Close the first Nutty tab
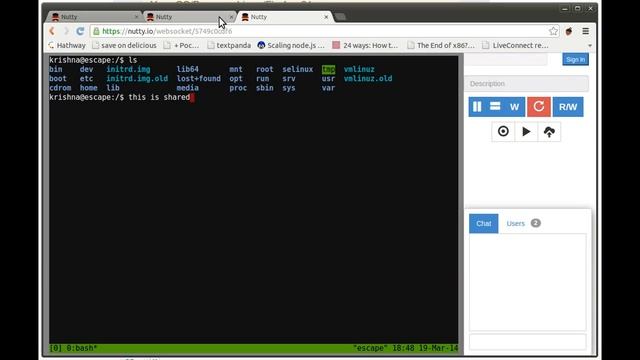 pos(136,17)
